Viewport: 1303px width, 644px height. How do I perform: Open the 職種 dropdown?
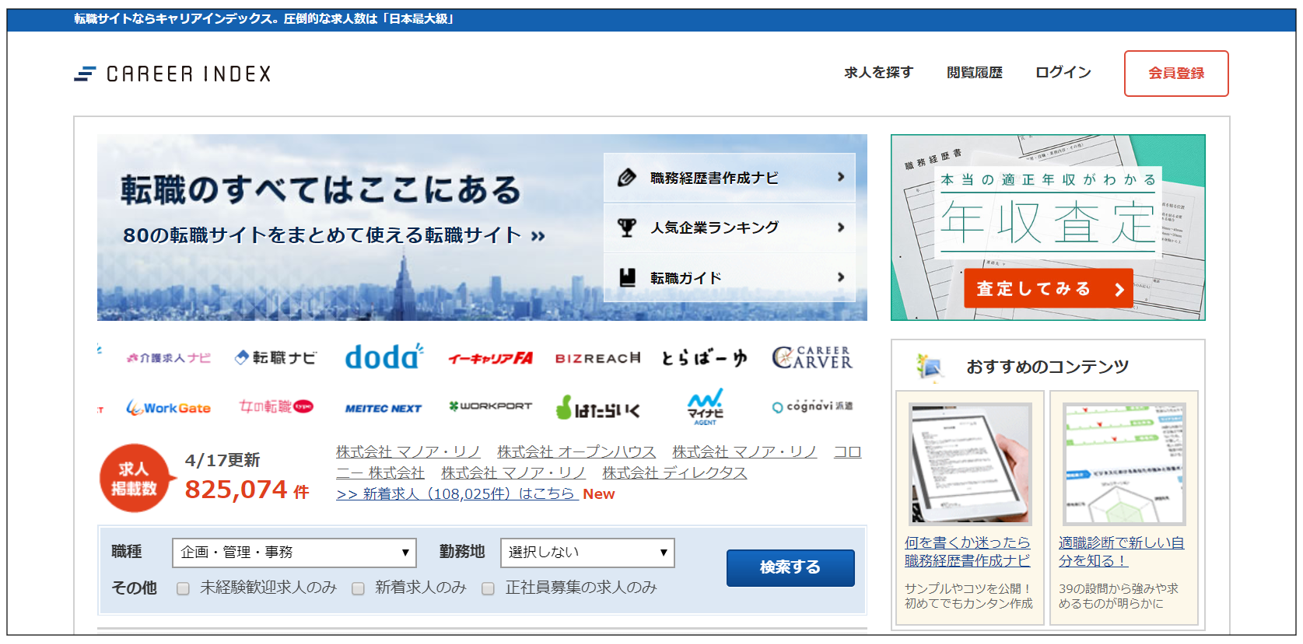pos(294,552)
